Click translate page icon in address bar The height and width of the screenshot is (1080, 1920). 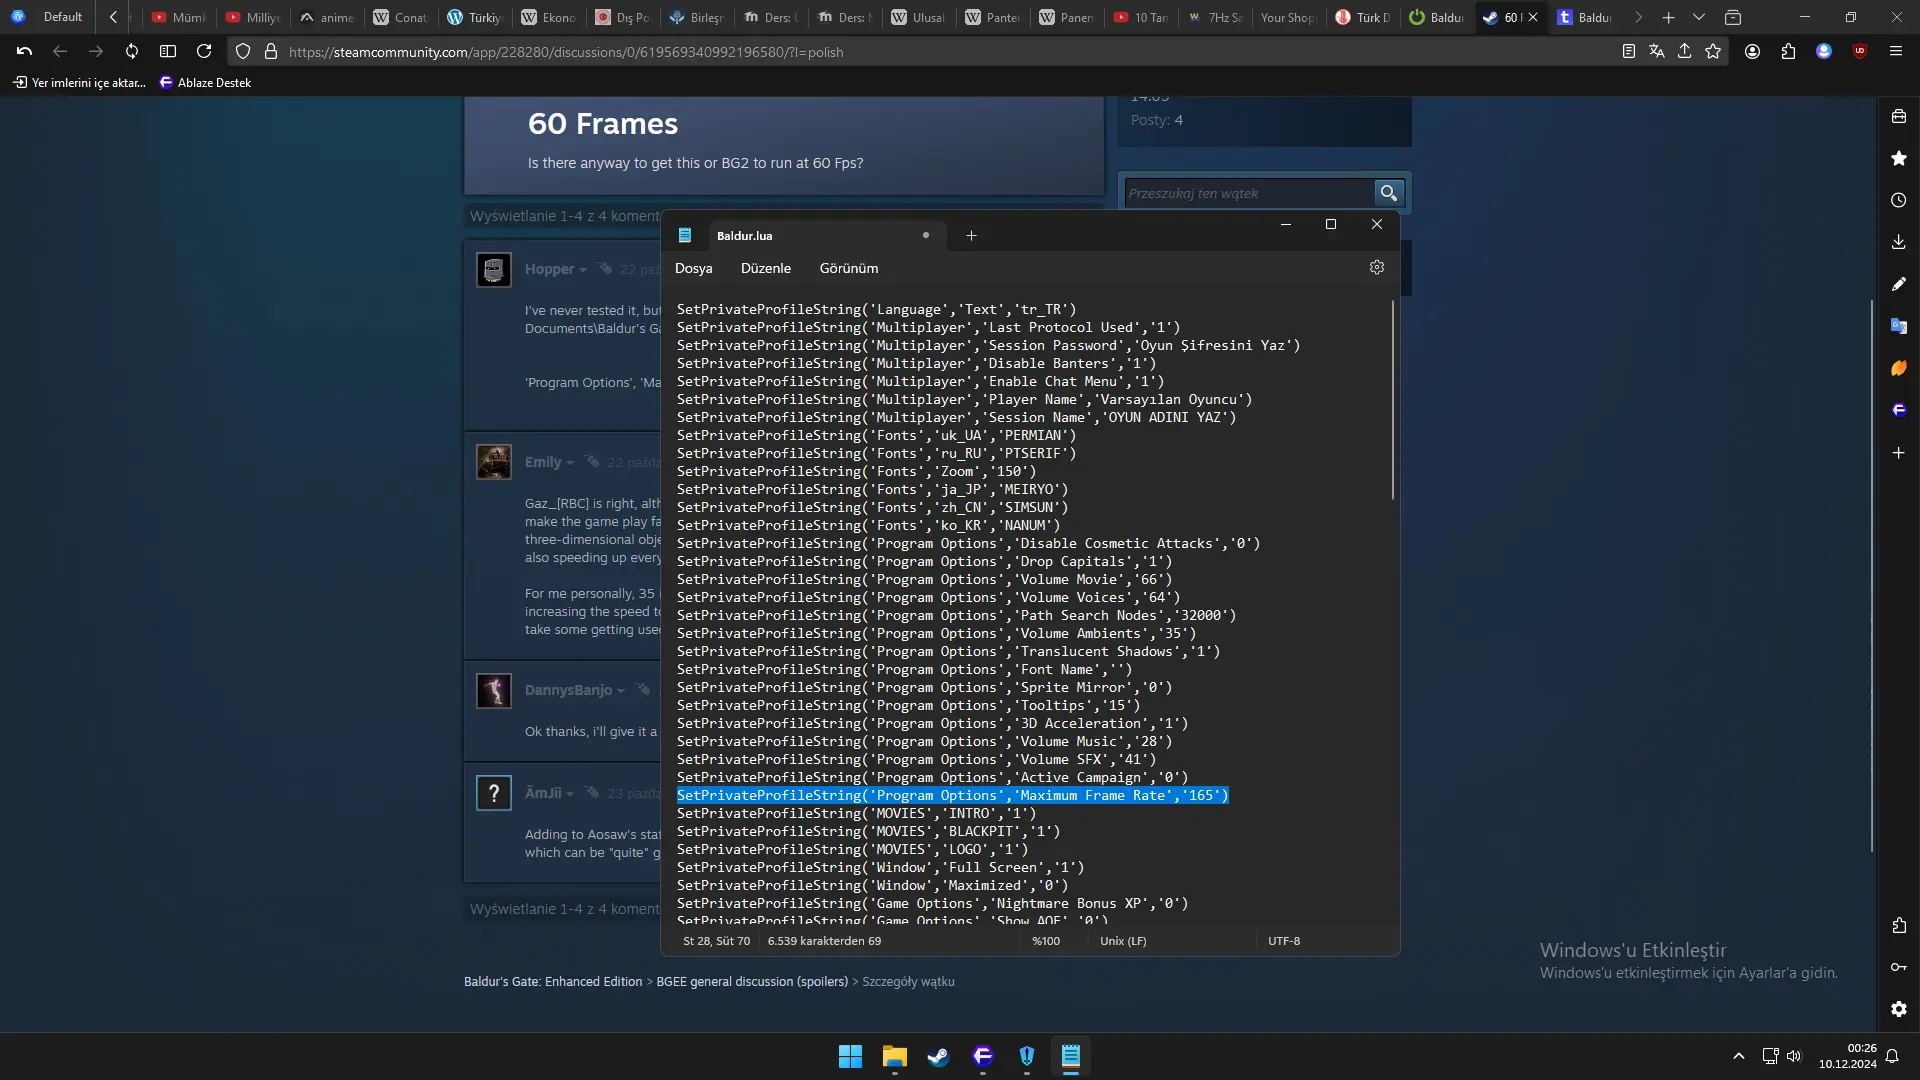pyautogui.click(x=1657, y=51)
